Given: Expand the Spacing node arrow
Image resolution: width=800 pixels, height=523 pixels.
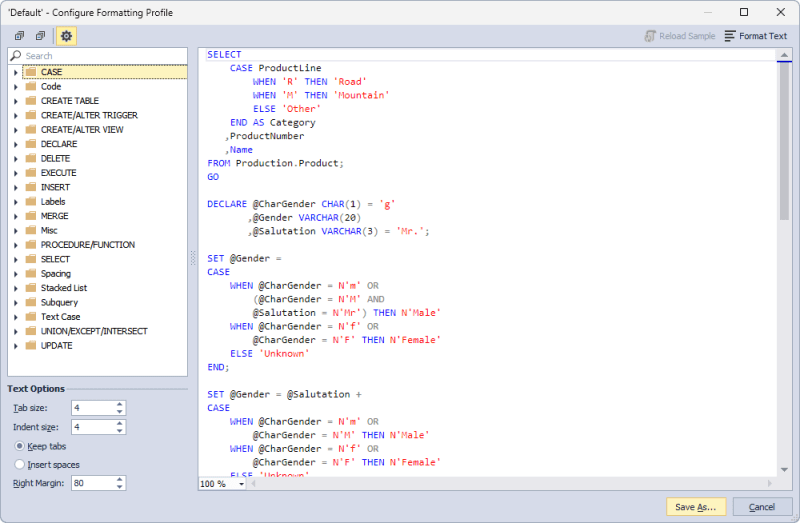Looking at the screenshot, I should (15, 273).
